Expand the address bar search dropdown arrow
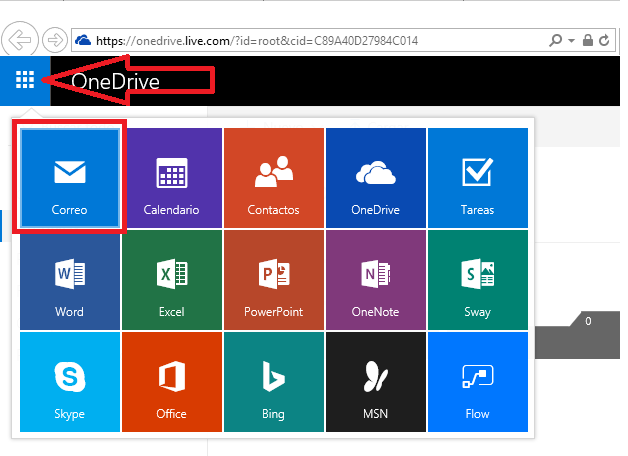 coord(572,40)
